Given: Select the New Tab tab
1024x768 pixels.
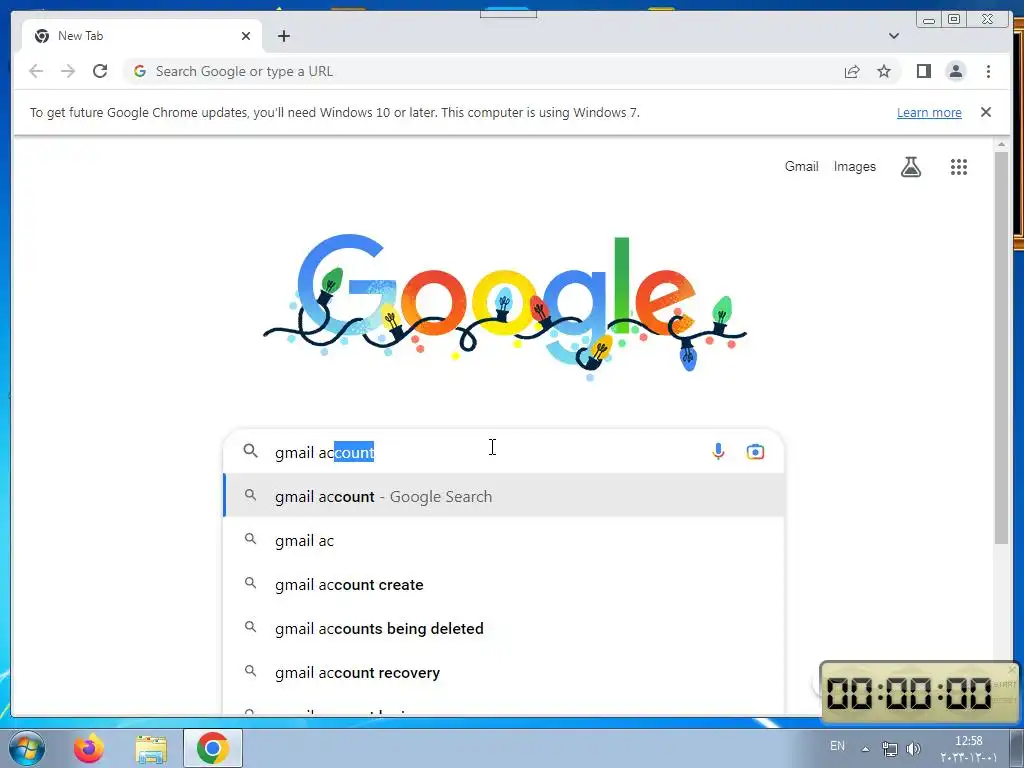Looking at the screenshot, I should (142, 36).
